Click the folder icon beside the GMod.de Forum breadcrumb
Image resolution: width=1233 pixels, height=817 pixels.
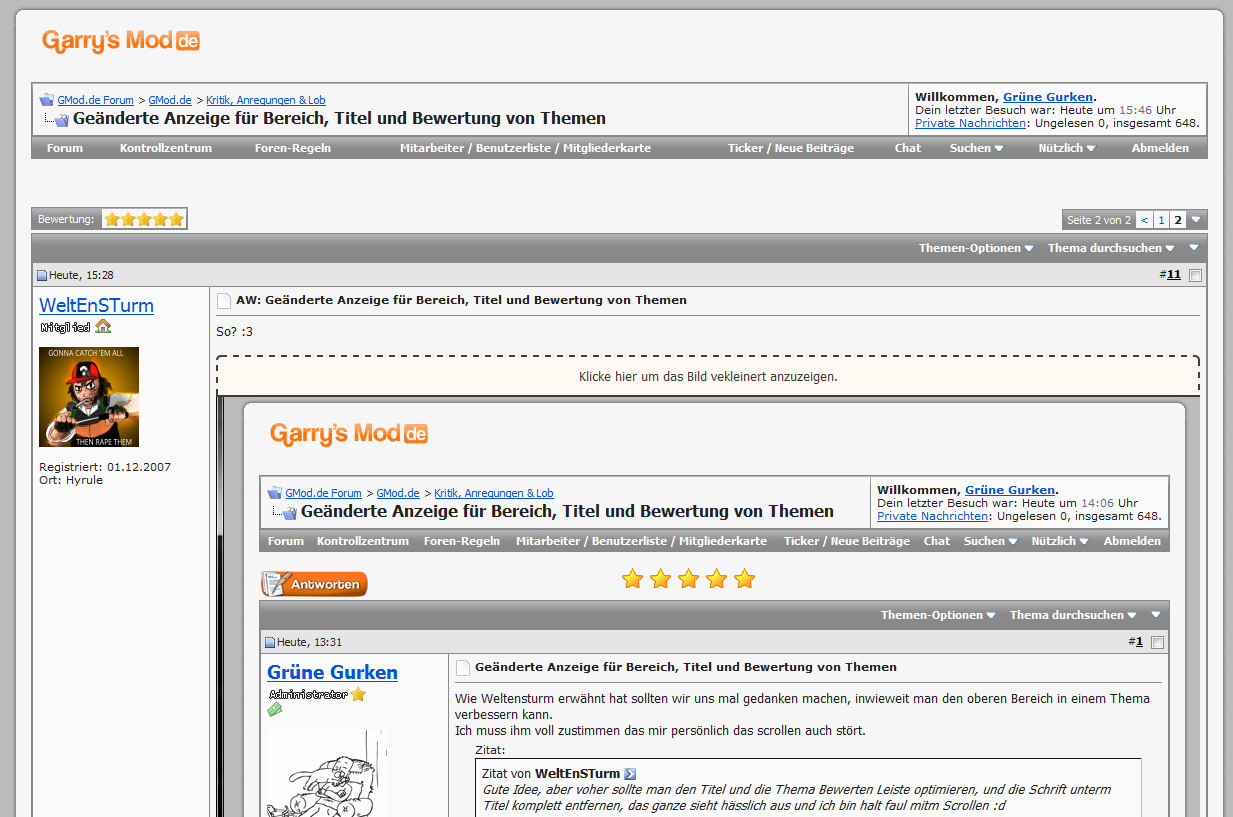(47, 100)
